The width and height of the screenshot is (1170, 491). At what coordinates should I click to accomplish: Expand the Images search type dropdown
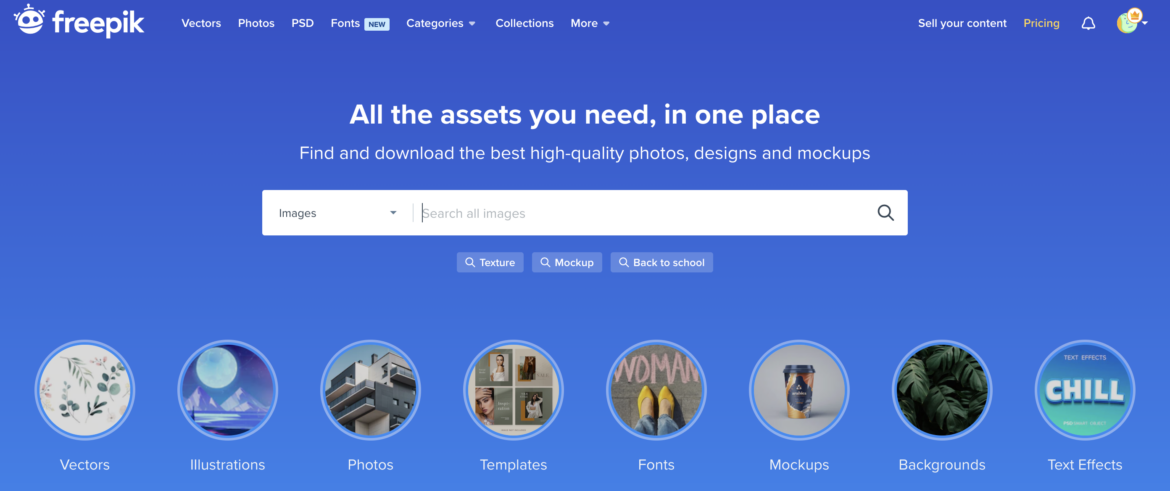coord(337,213)
